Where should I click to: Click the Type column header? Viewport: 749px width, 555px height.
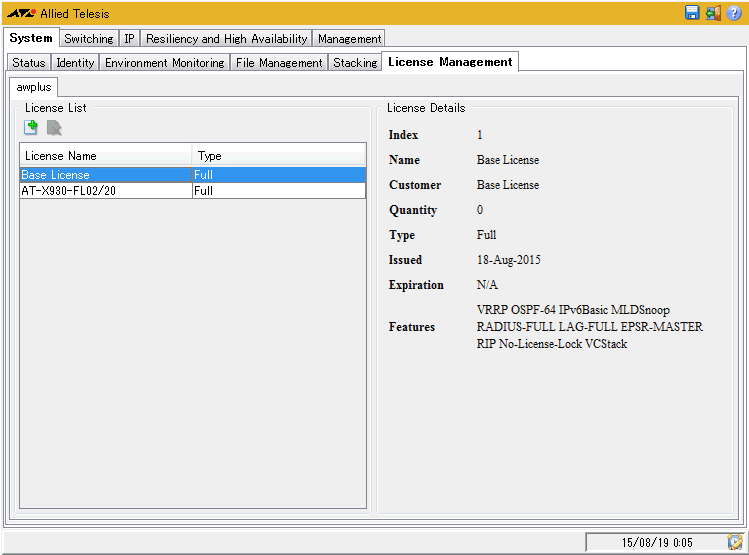click(278, 156)
